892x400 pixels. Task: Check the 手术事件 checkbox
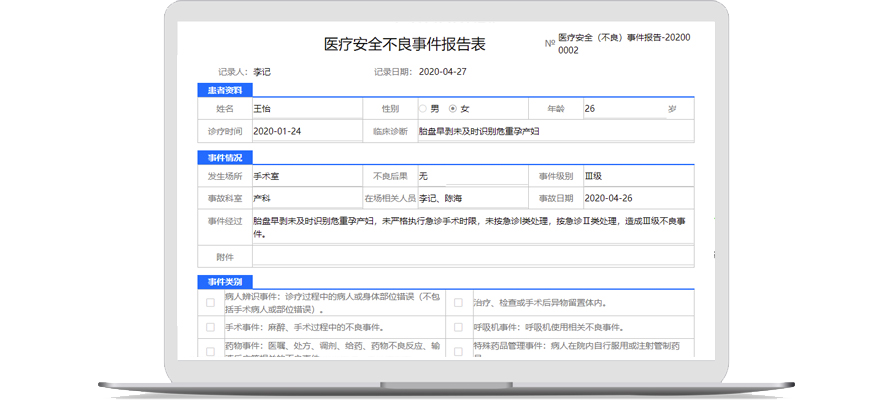210,327
